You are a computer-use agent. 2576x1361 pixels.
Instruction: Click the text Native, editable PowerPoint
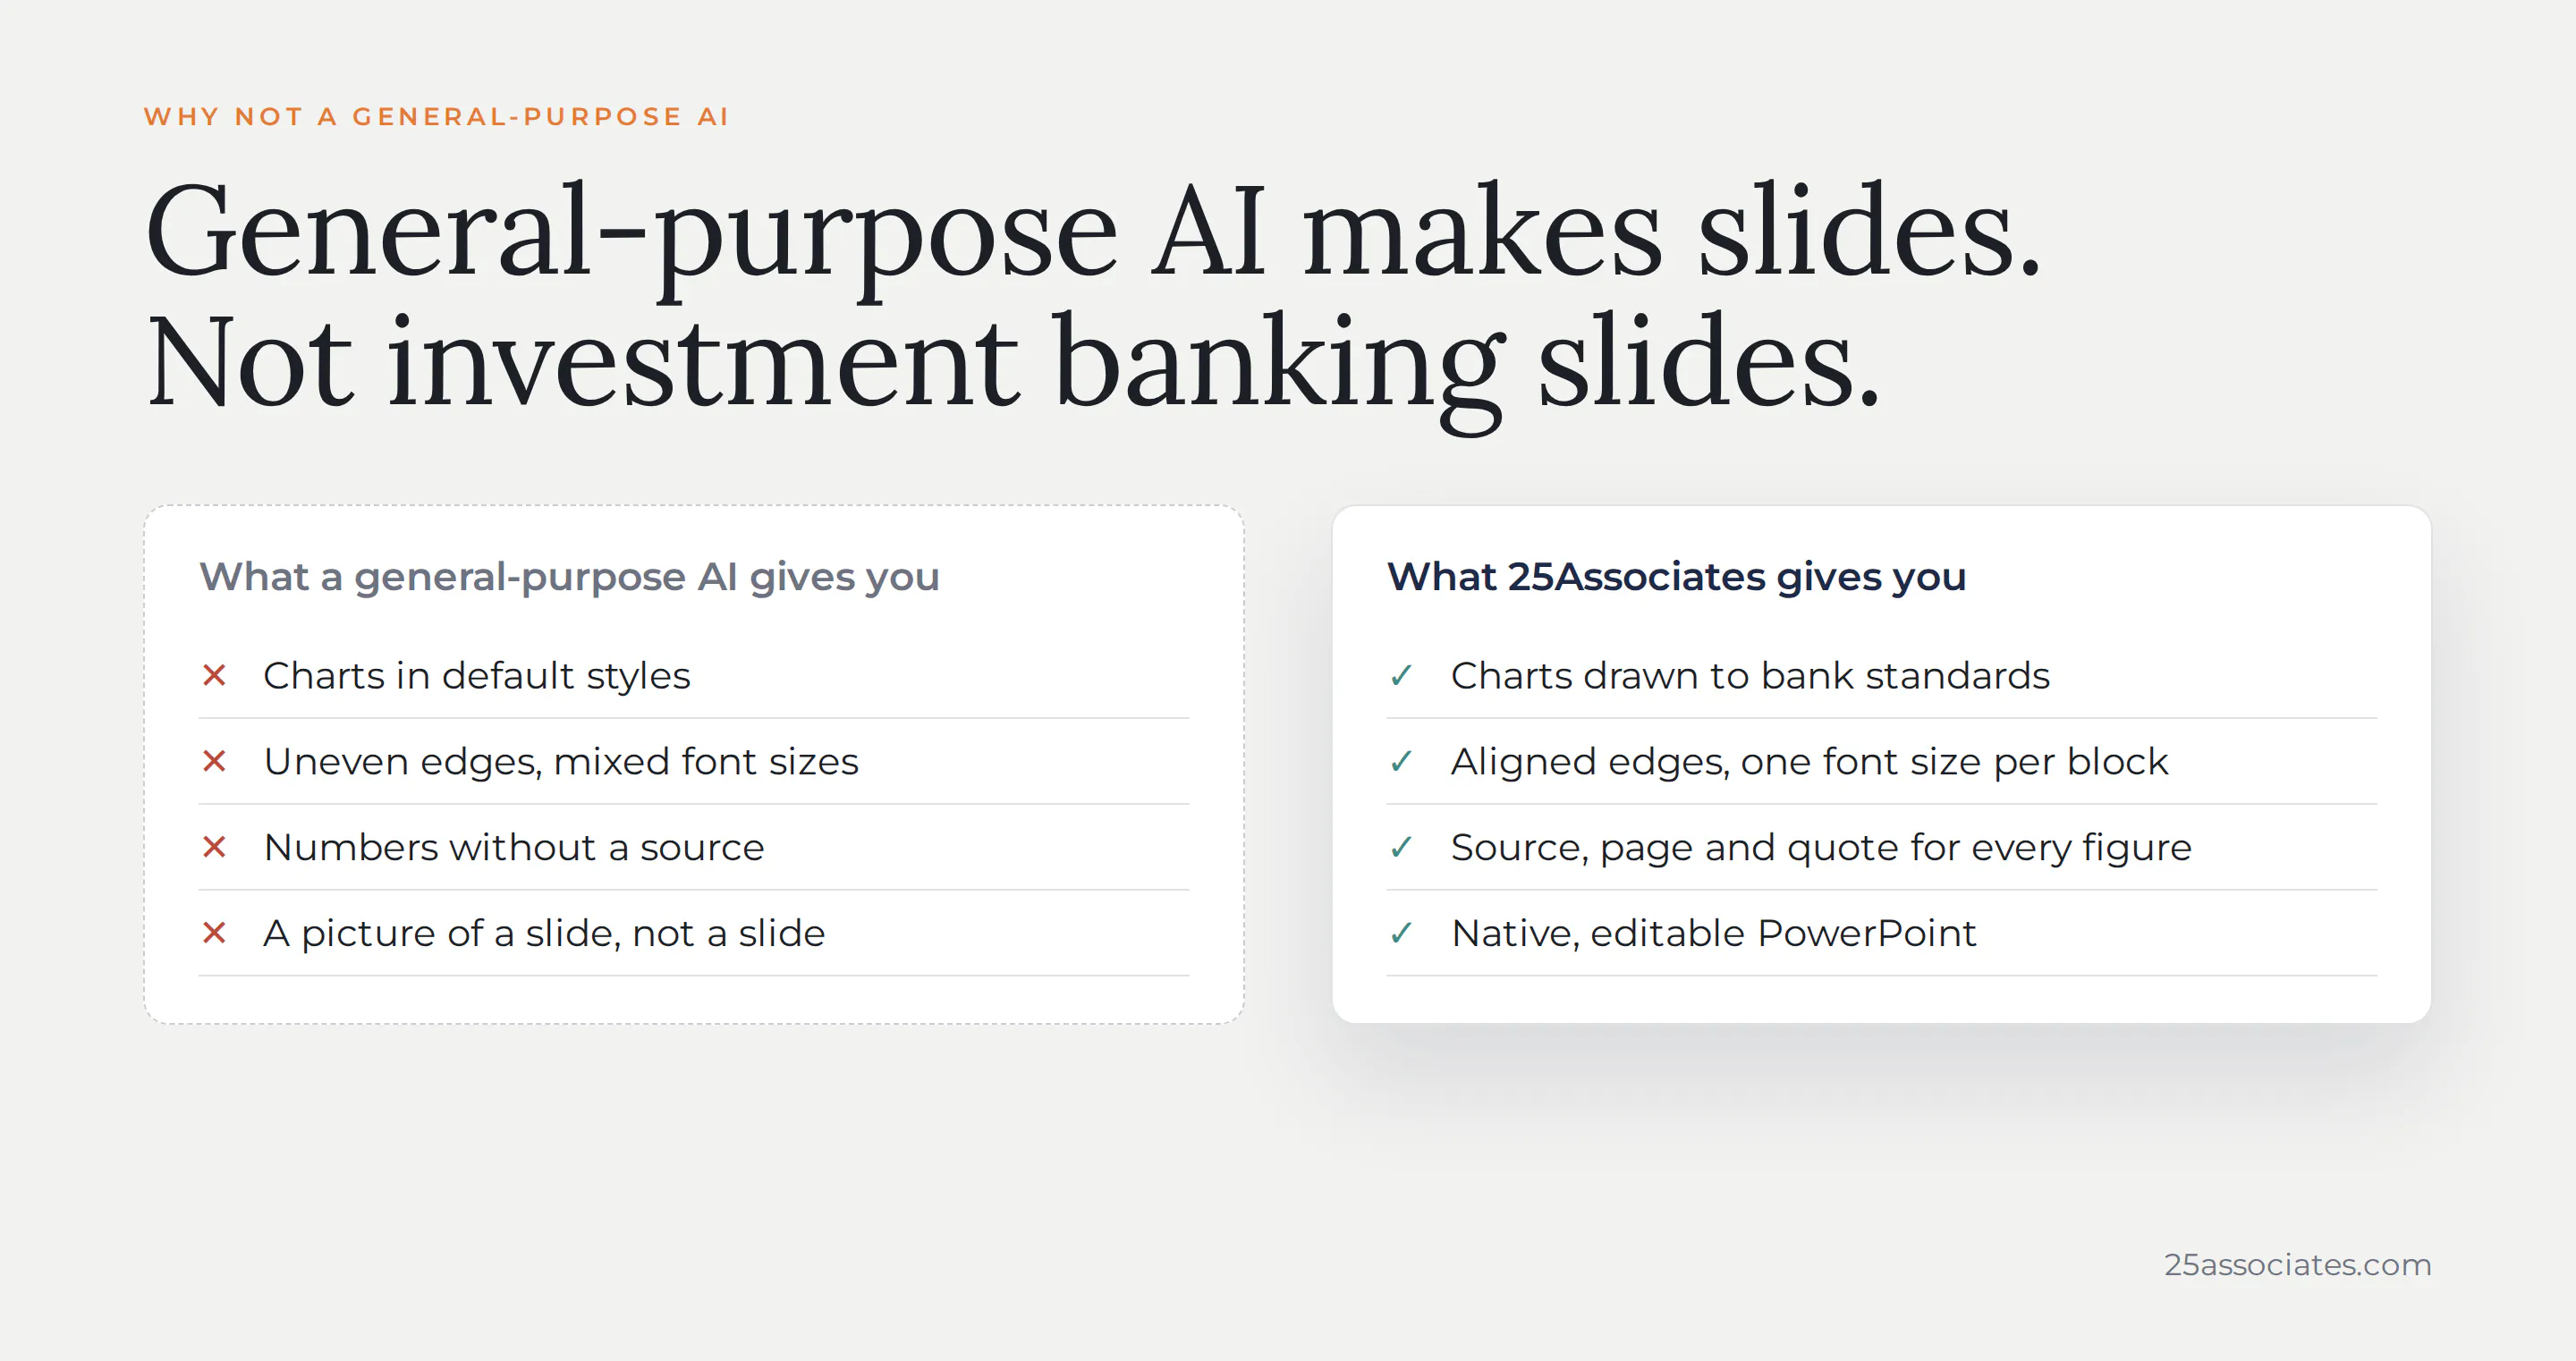1714,934
